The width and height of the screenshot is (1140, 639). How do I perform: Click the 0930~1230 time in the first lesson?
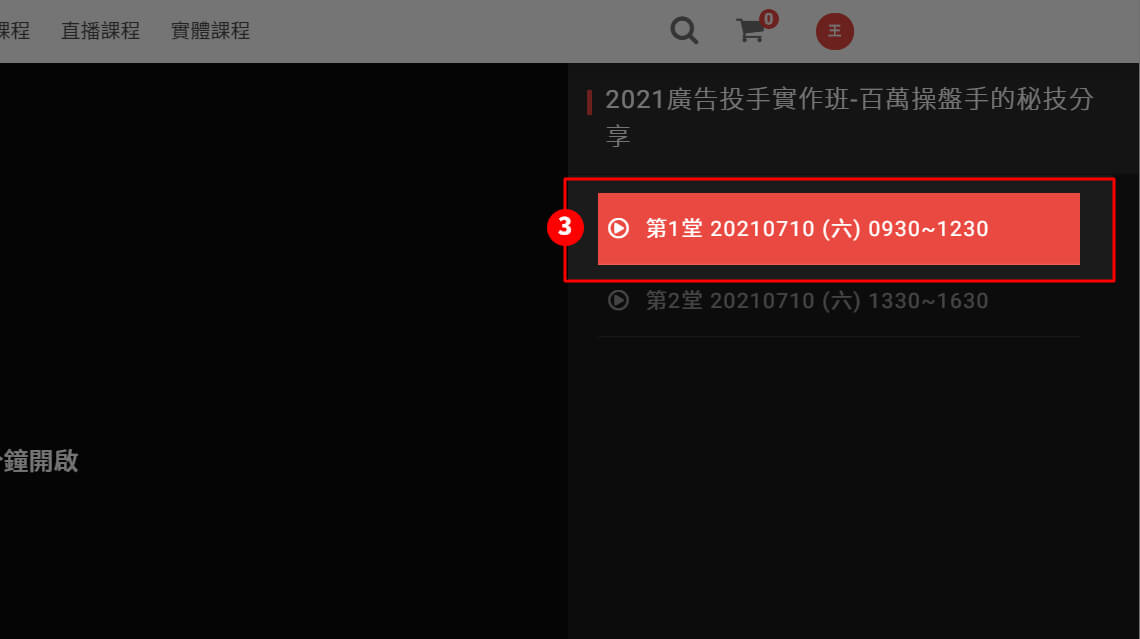[x=928, y=229]
